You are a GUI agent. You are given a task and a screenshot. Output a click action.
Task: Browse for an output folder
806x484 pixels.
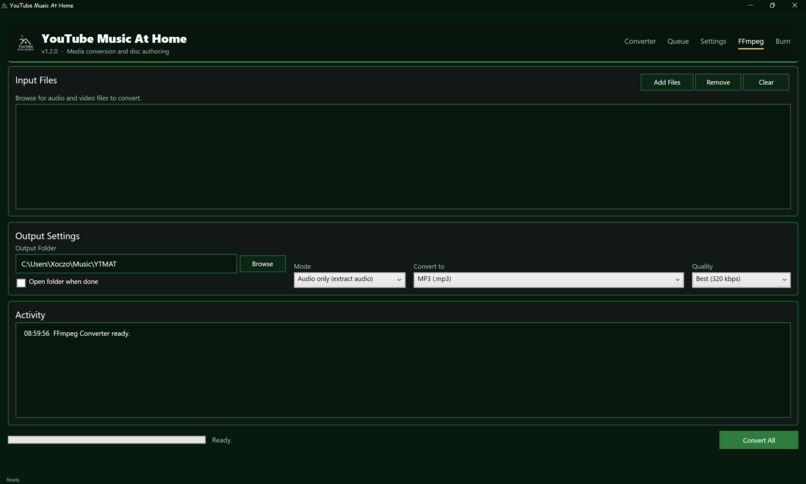click(x=262, y=264)
